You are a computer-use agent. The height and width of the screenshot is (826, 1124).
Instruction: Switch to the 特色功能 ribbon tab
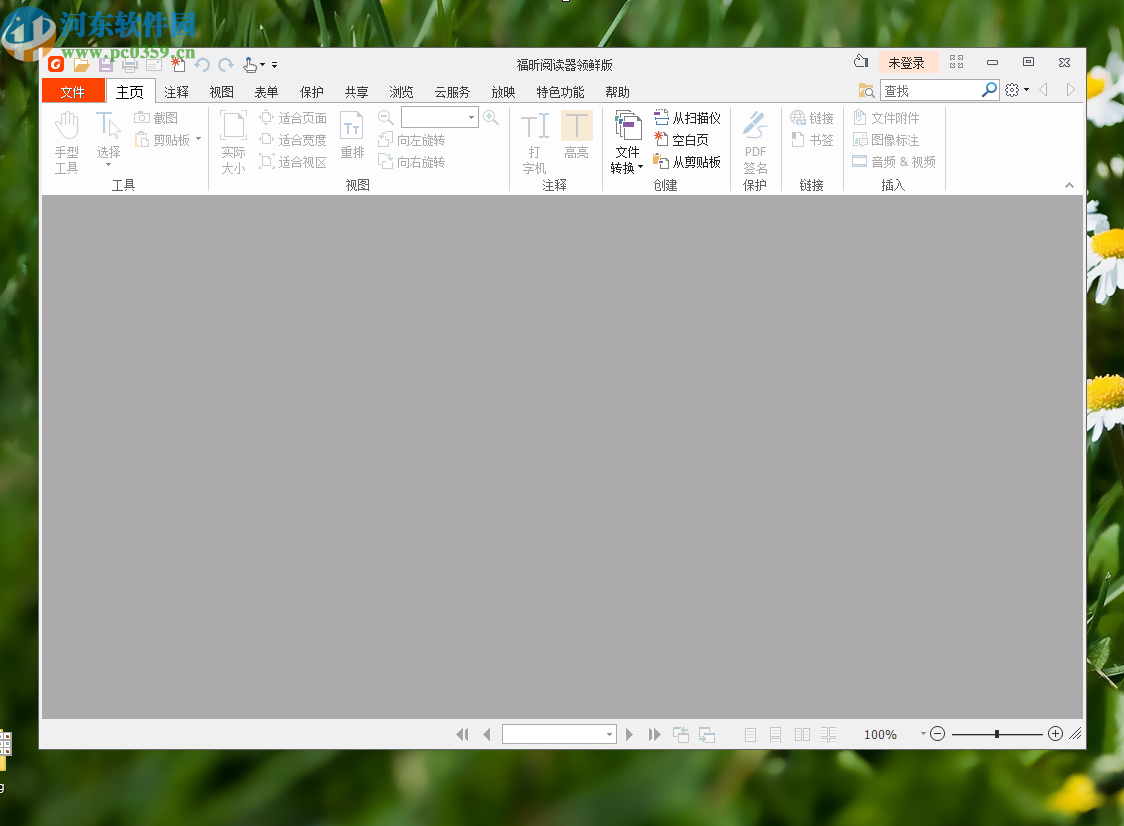pyautogui.click(x=561, y=92)
